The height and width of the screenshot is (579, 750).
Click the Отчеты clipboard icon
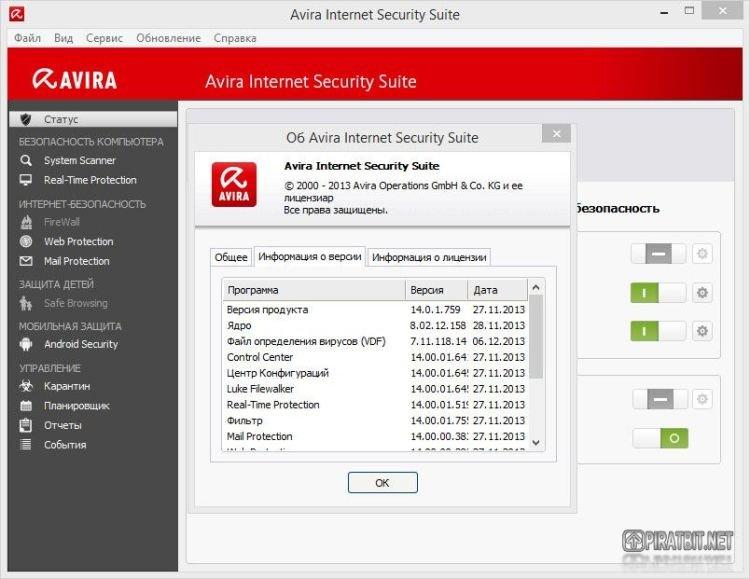coord(26,425)
